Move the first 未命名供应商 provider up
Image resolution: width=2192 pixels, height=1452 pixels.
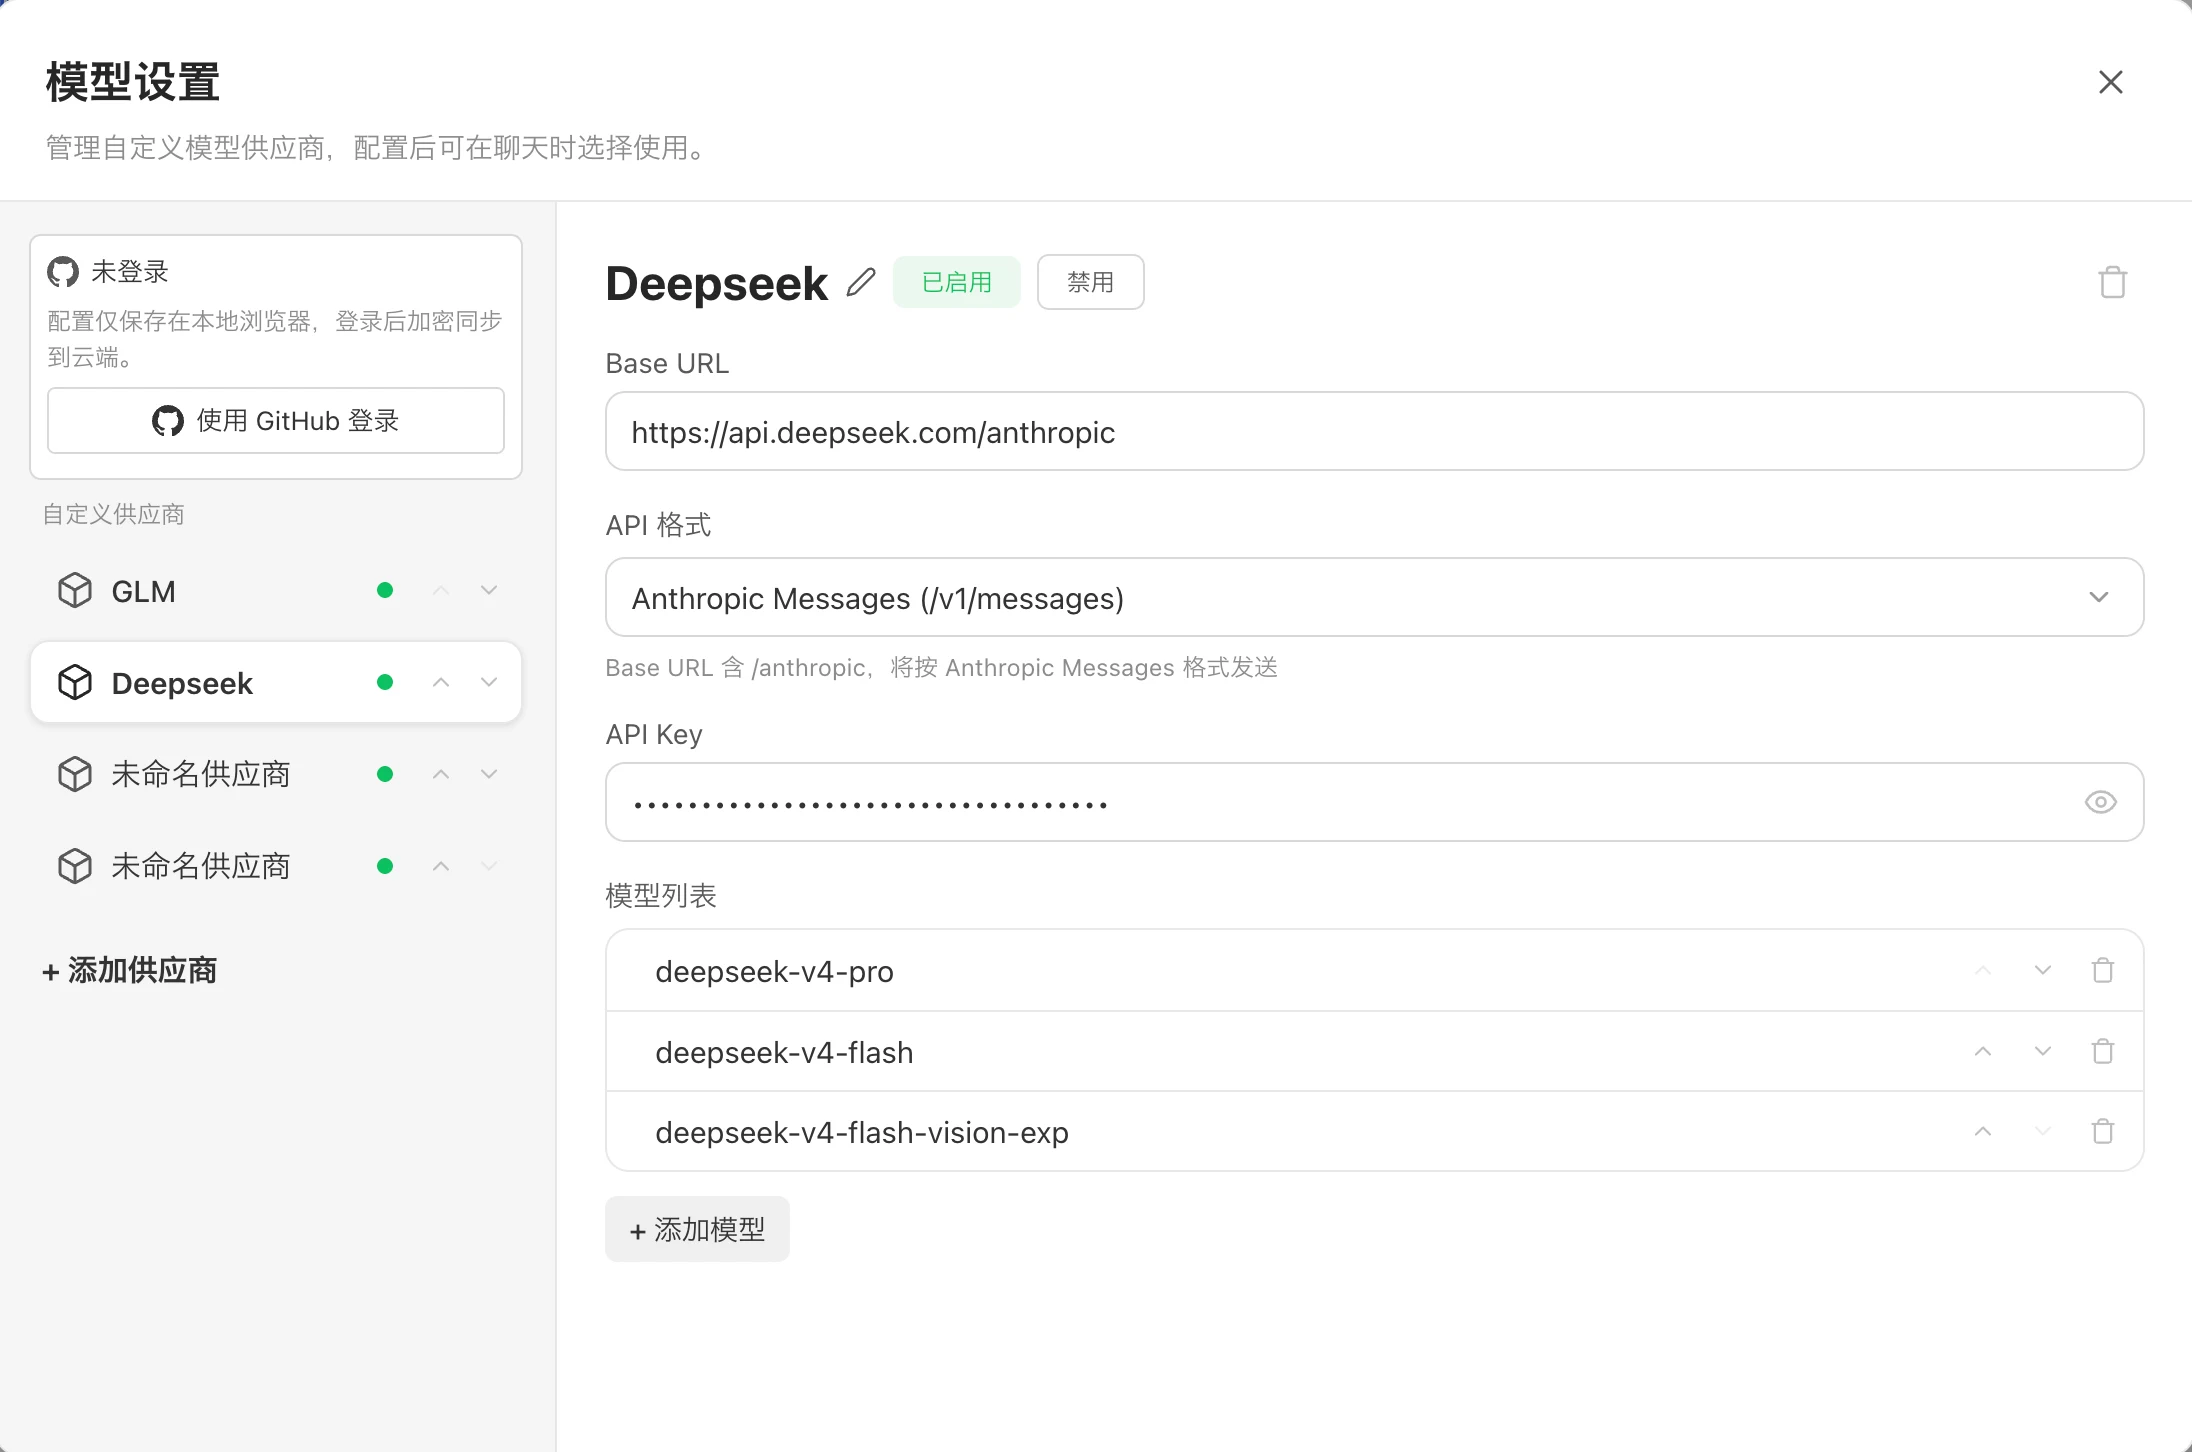[x=441, y=774]
